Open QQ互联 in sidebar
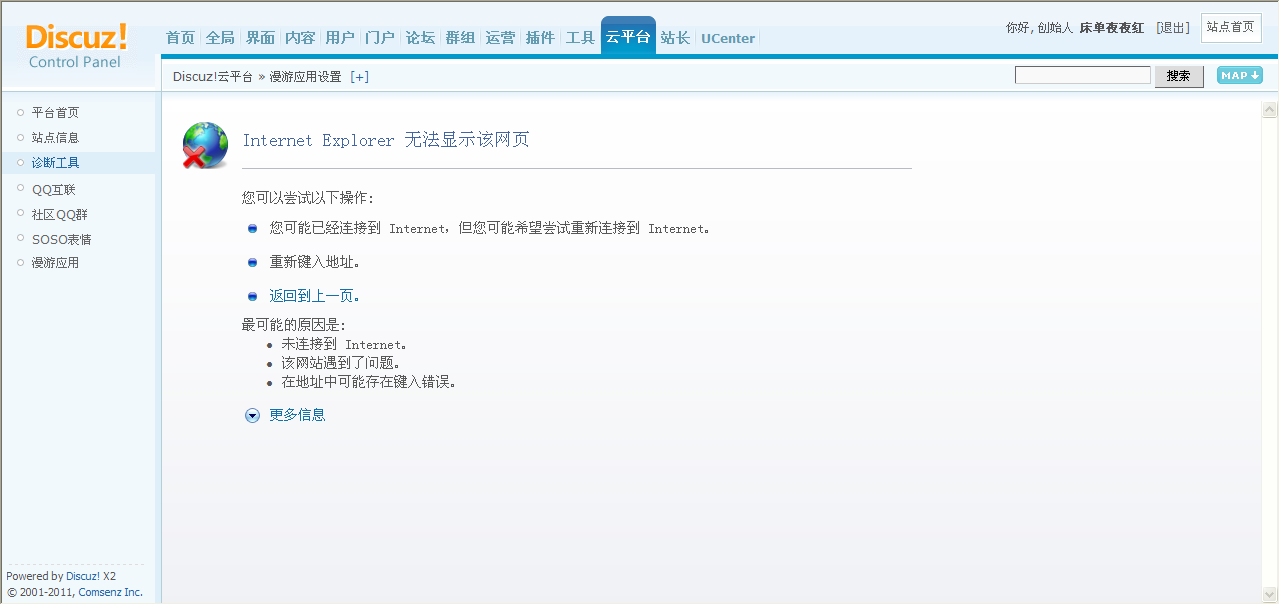The image size is (1280, 605). pyautogui.click(x=53, y=190)
